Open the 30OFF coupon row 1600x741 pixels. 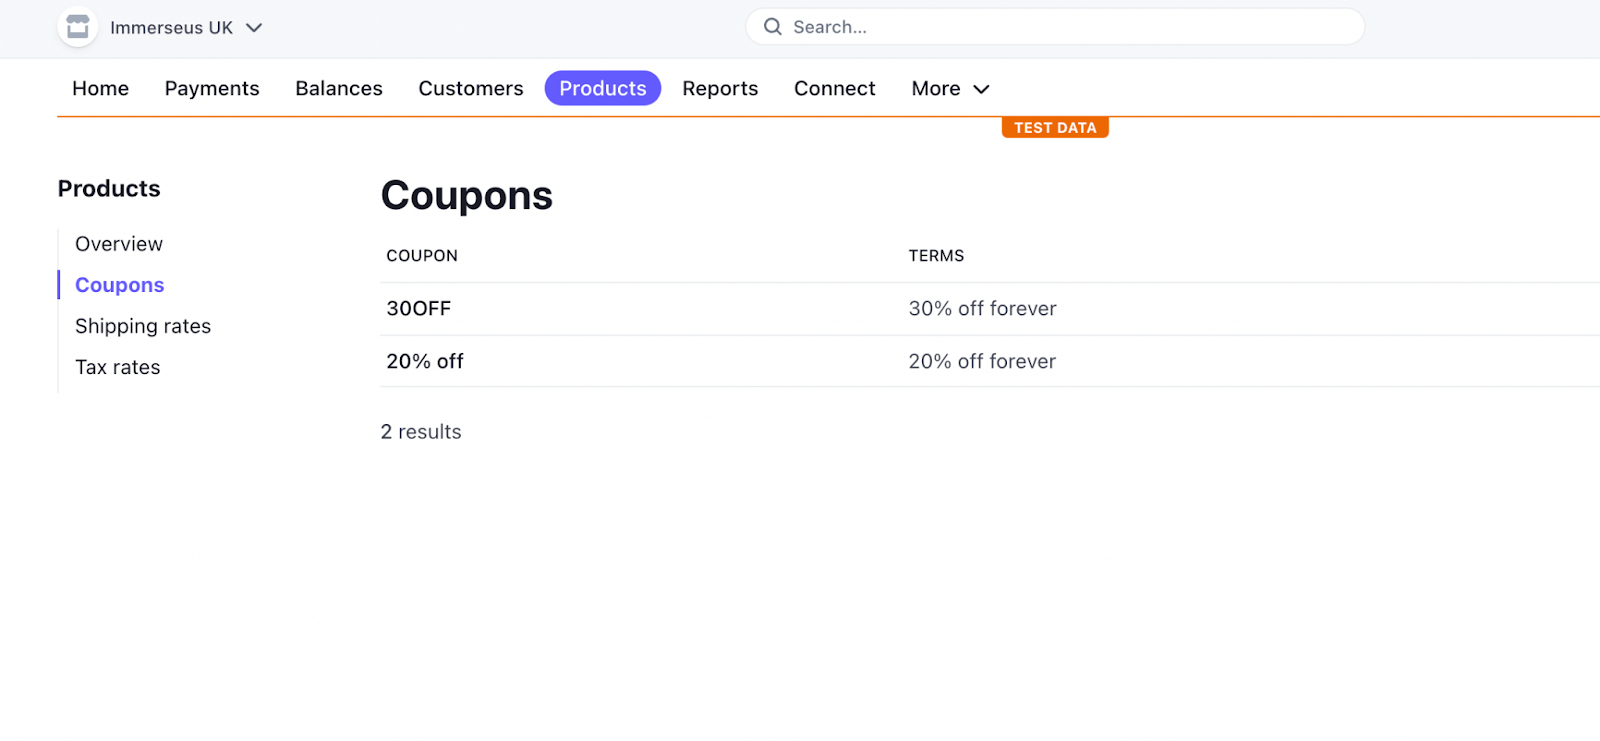tap(419, 309)
